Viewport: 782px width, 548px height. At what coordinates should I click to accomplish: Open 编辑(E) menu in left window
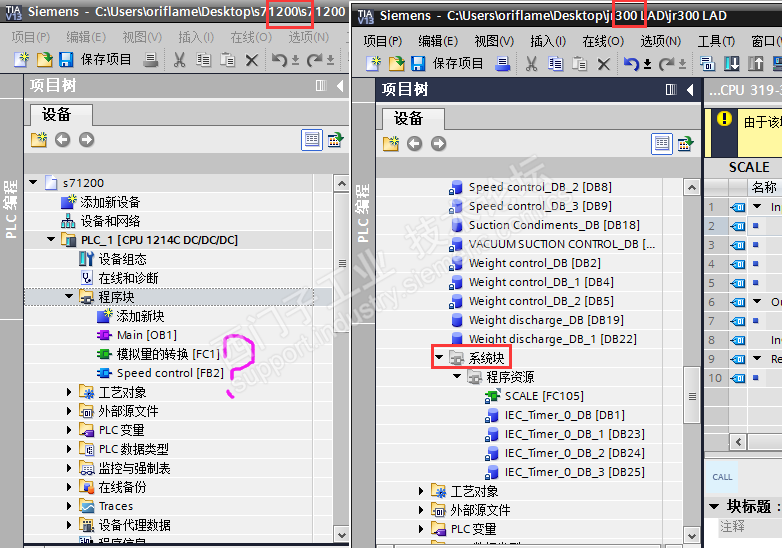click(86, 37)
